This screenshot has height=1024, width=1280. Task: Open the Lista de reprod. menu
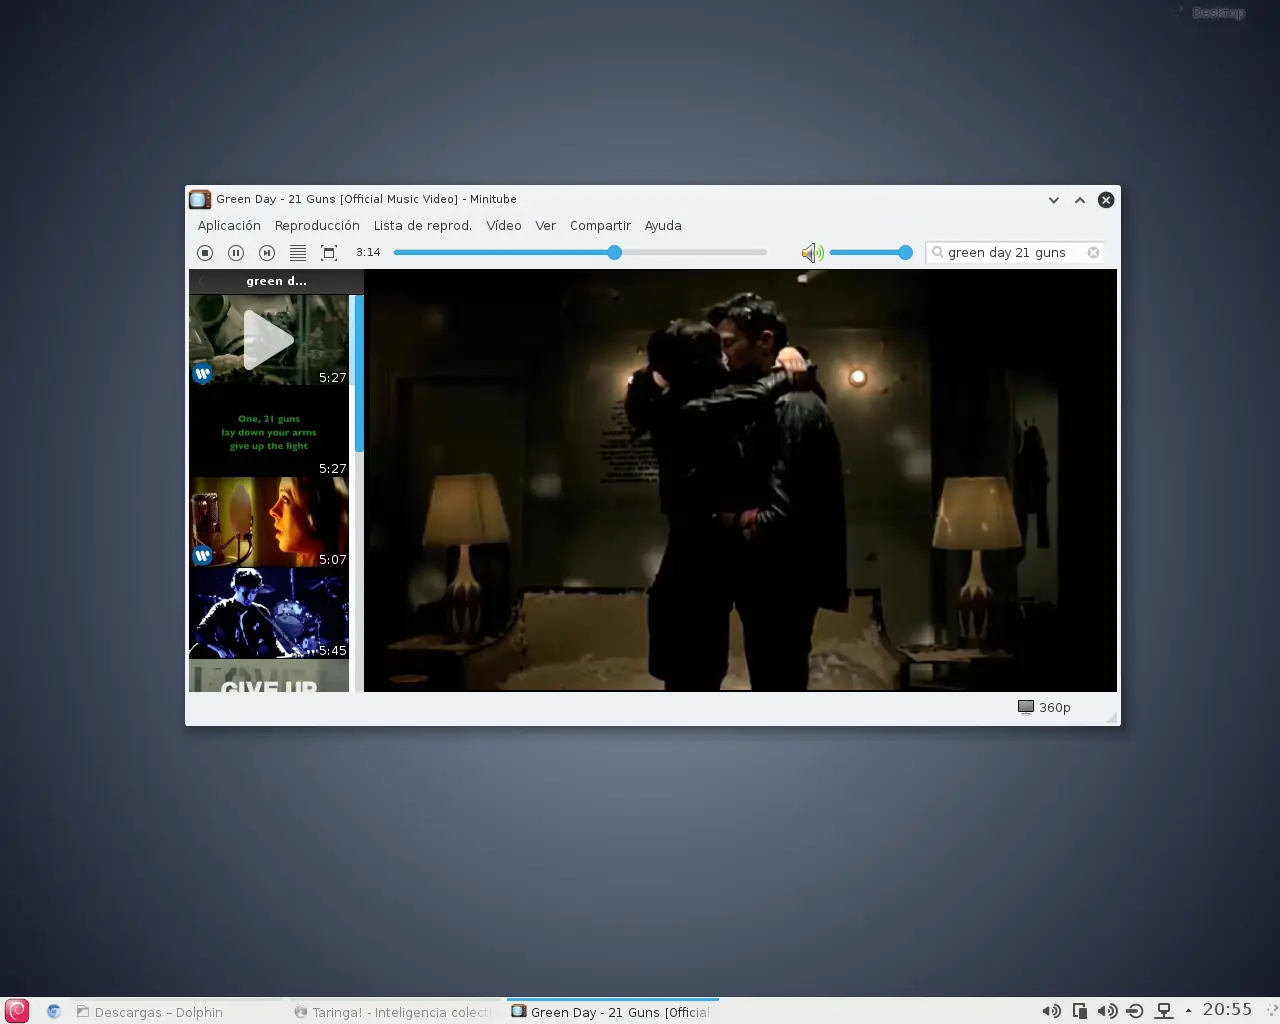click(x=423, y=226)
